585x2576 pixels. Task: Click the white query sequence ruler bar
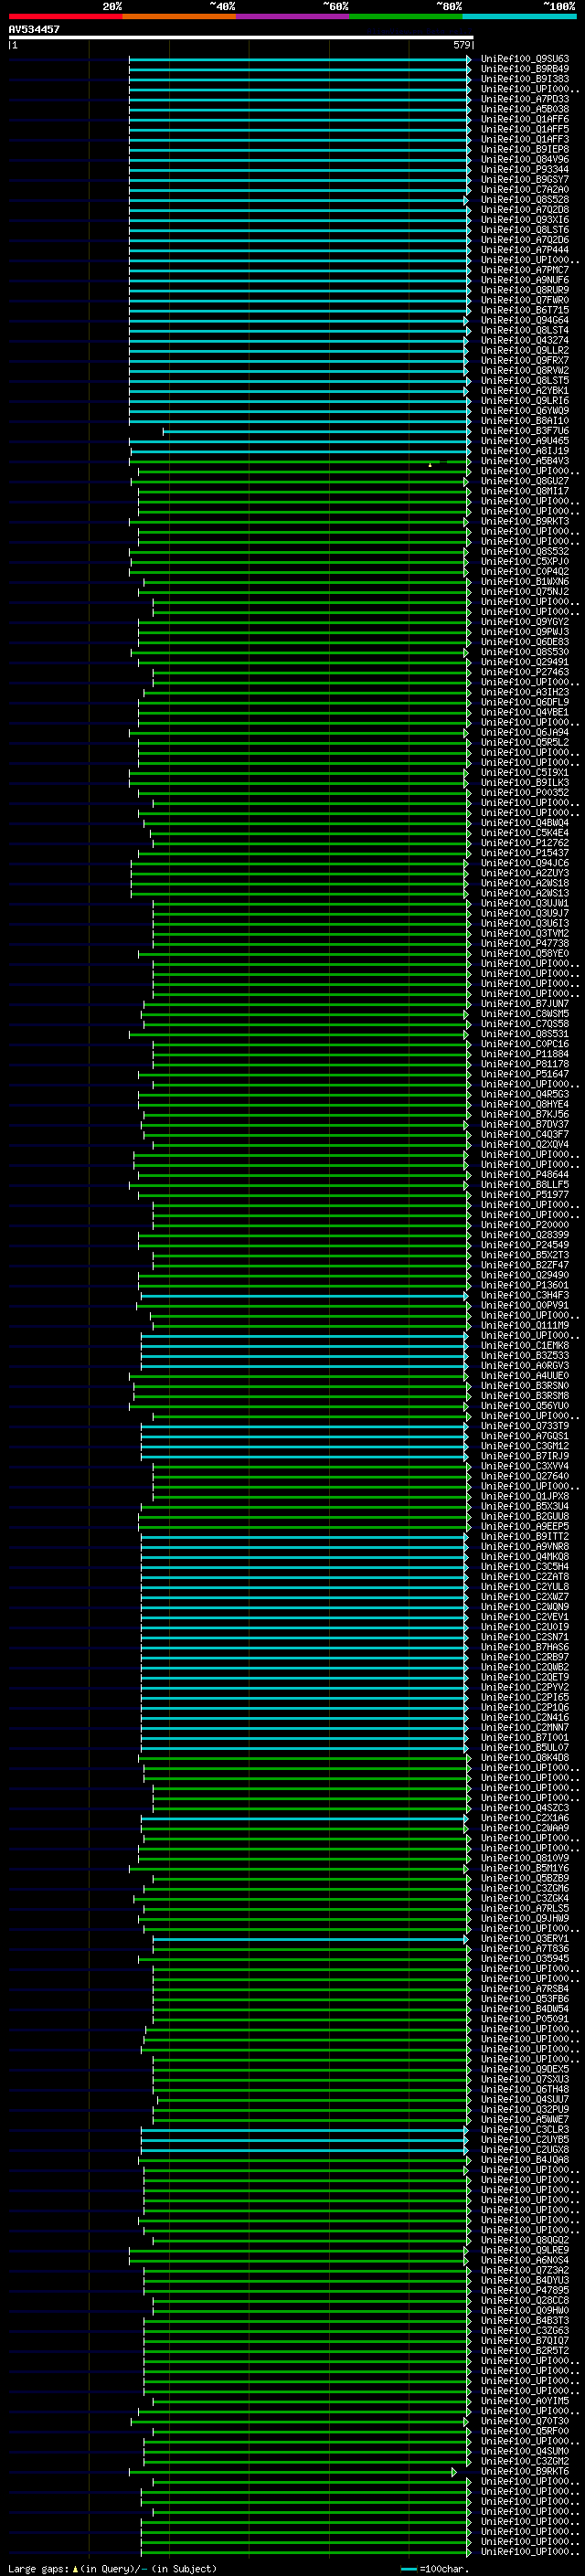pos(240,38)
